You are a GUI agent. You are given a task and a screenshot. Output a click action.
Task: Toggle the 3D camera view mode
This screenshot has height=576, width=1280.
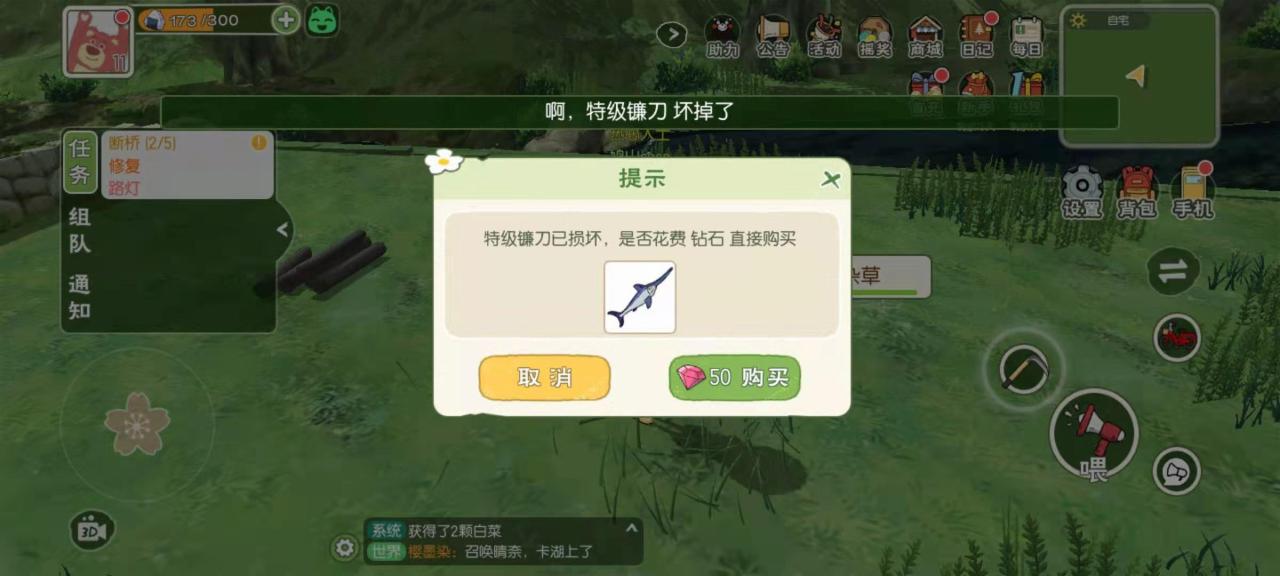pos(93,530)
